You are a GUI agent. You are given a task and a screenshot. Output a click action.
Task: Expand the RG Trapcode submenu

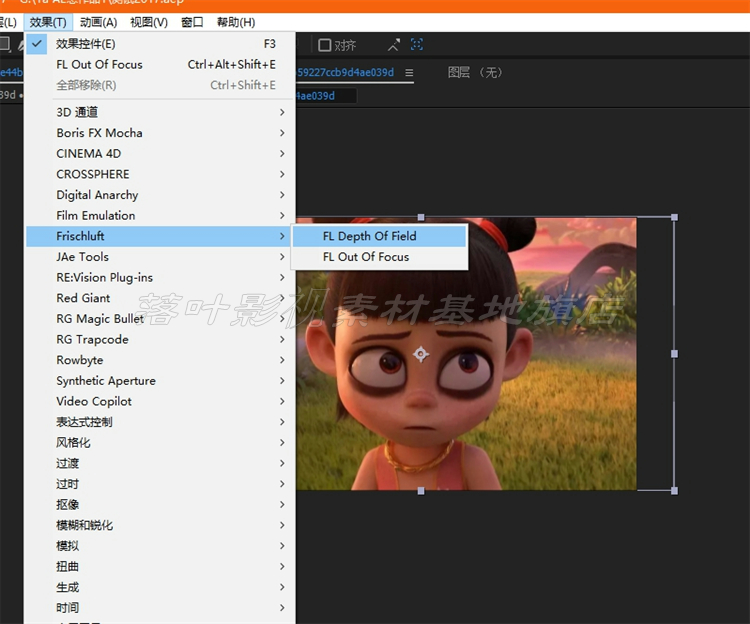160,339
